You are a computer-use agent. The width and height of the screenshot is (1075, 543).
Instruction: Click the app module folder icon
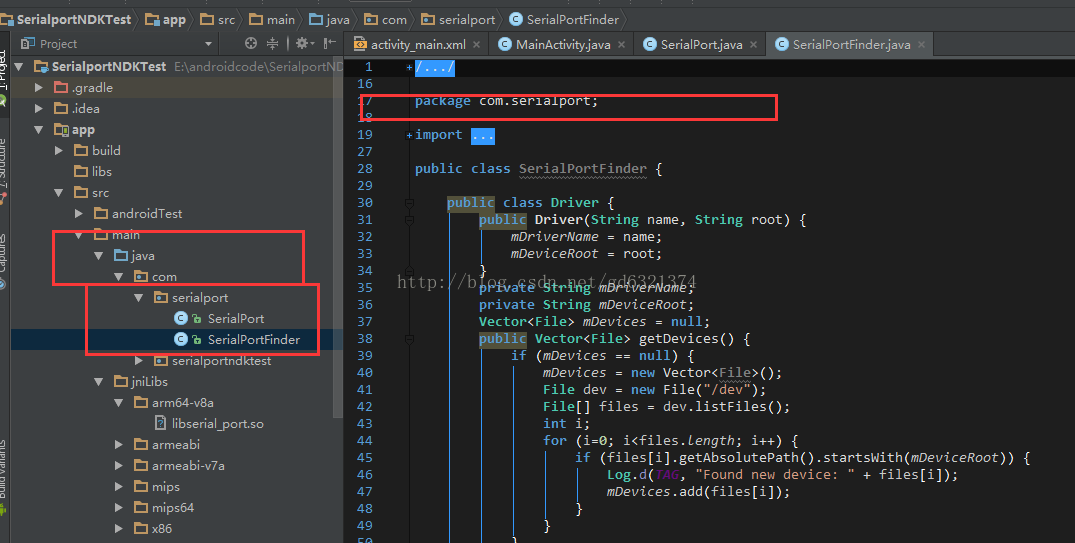tap(61, 130)
